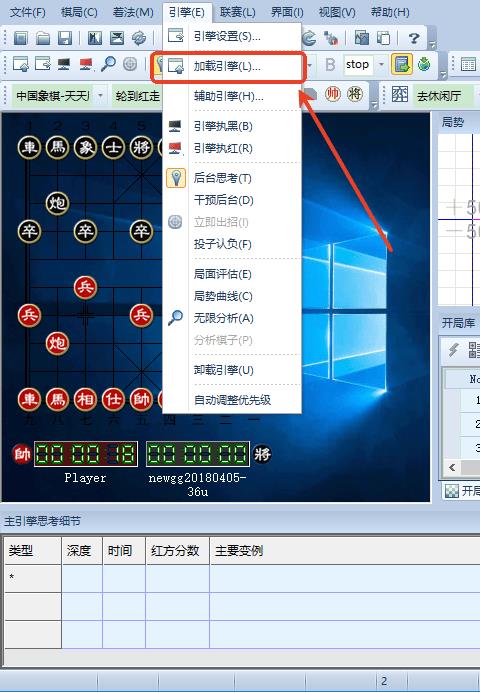Toggle the highlighted yellow toolbar button beside stop
480x692 pixels.
401,64
